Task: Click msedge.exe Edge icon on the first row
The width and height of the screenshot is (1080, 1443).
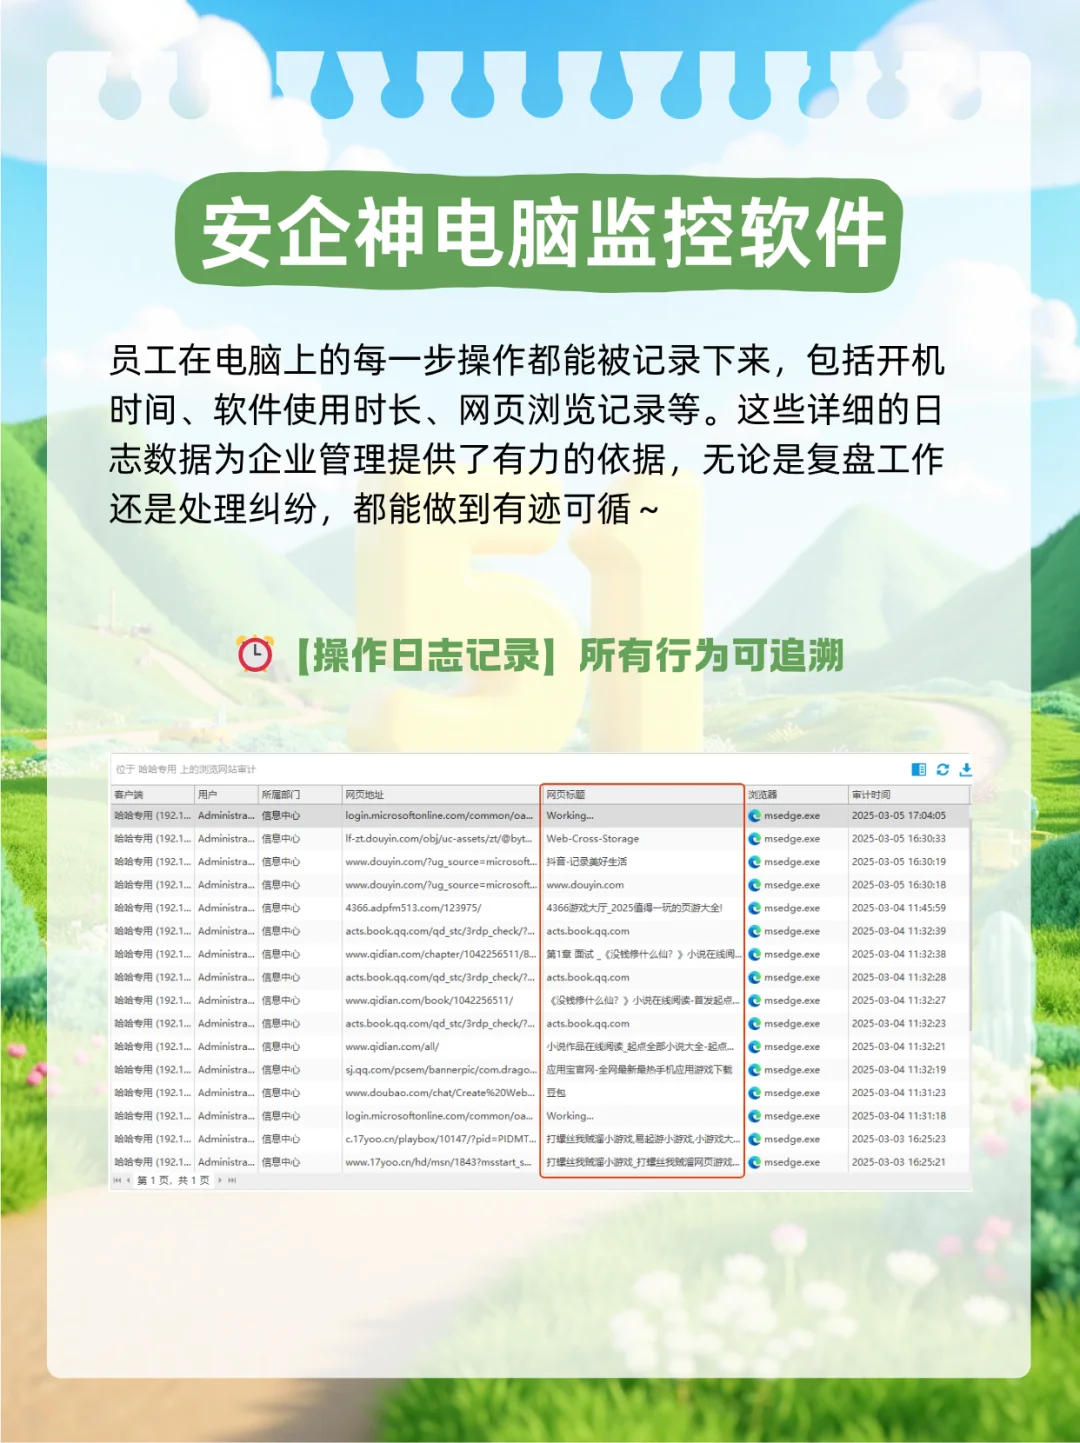Action: 755,816
